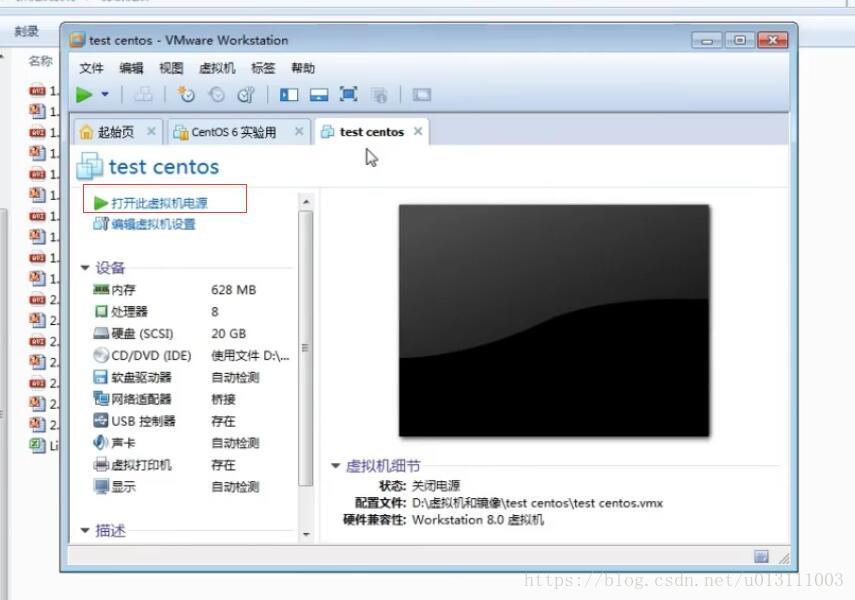Select the test centos tab
This screenshot has height=600, width=855.
[x=372, y=132]
